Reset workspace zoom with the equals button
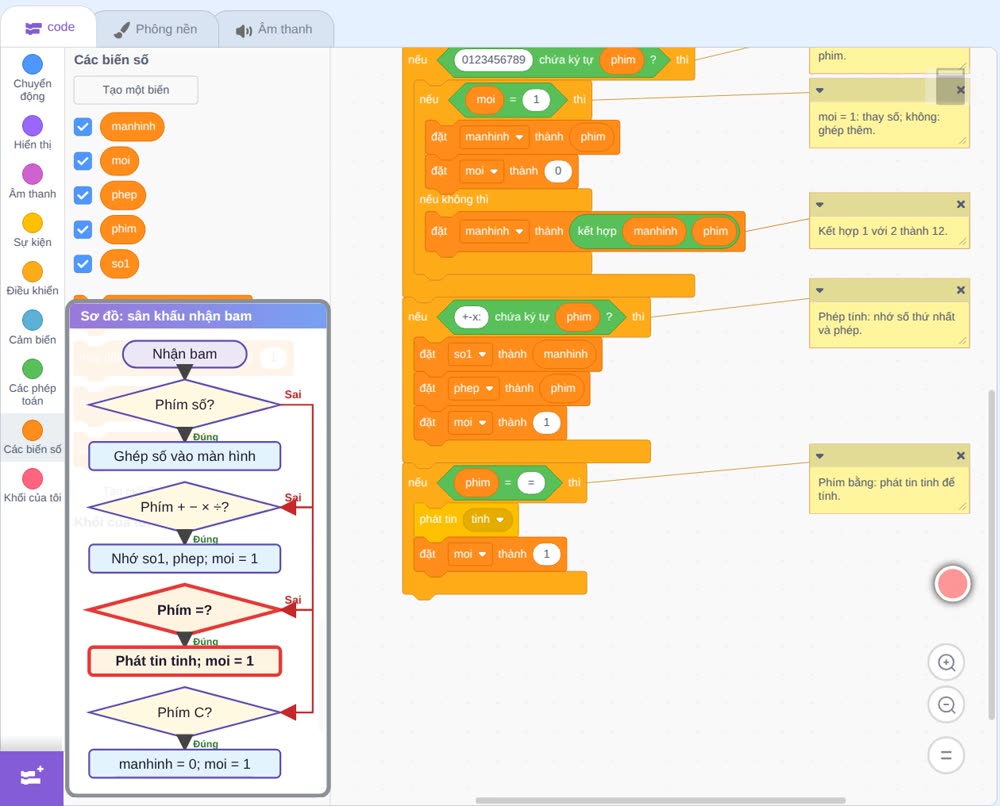The height and width of the screenshot is (806, 1000). click(946, 756)
